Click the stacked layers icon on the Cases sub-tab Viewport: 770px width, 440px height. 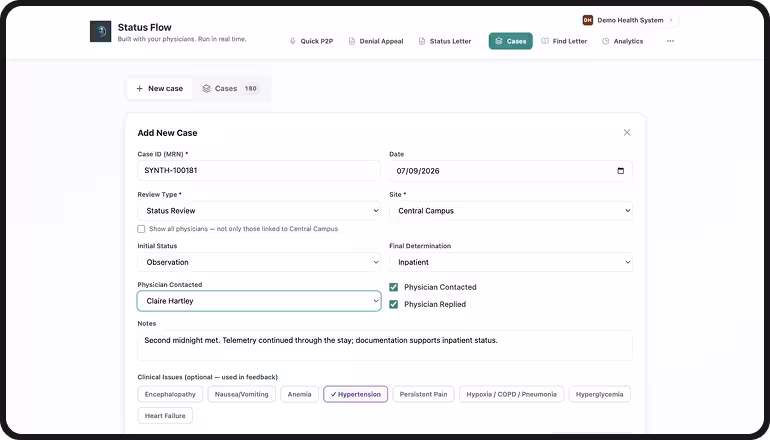[206, 88]
